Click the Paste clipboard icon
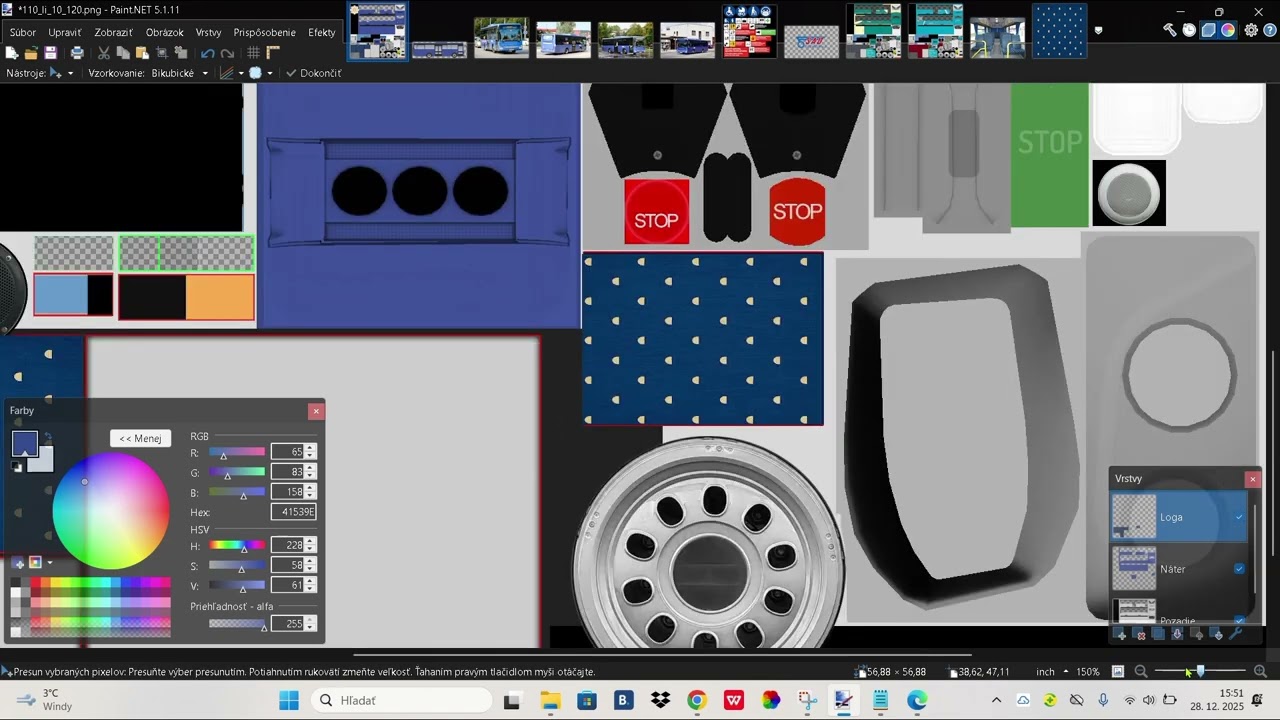This screenshot has width=1280, height=720. coord(142,53)
